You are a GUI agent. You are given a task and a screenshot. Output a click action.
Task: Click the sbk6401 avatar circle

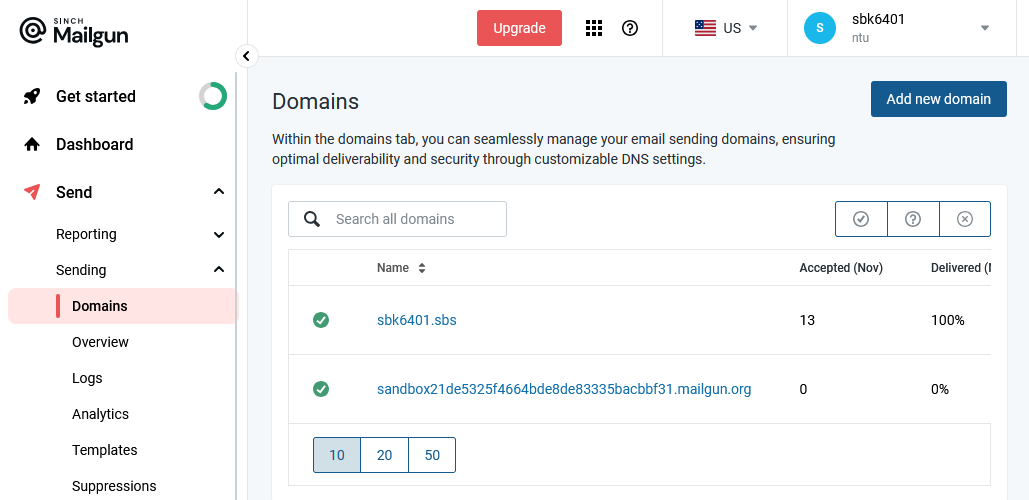(819, 28)
